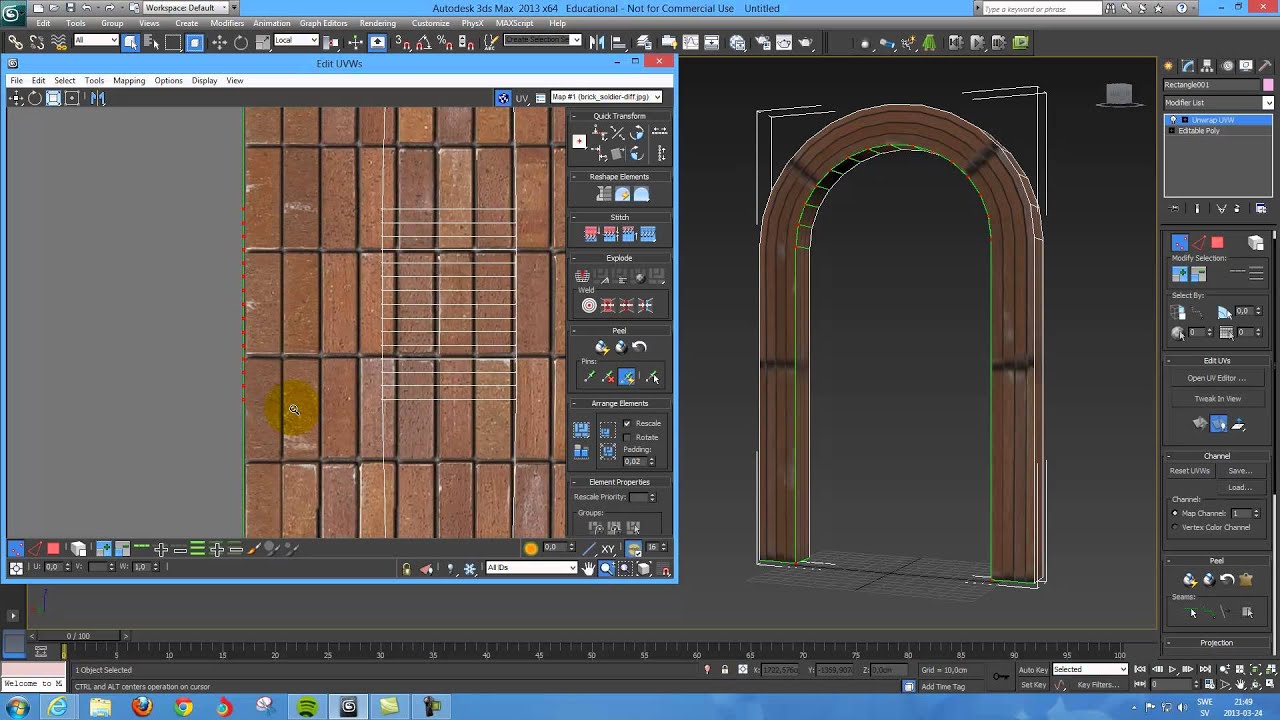The width and height of the screenshot is (1280, 720).
Task: Open the Mirror tool in main toolbar
Action: pyautogui.click(x=597, y=42)
